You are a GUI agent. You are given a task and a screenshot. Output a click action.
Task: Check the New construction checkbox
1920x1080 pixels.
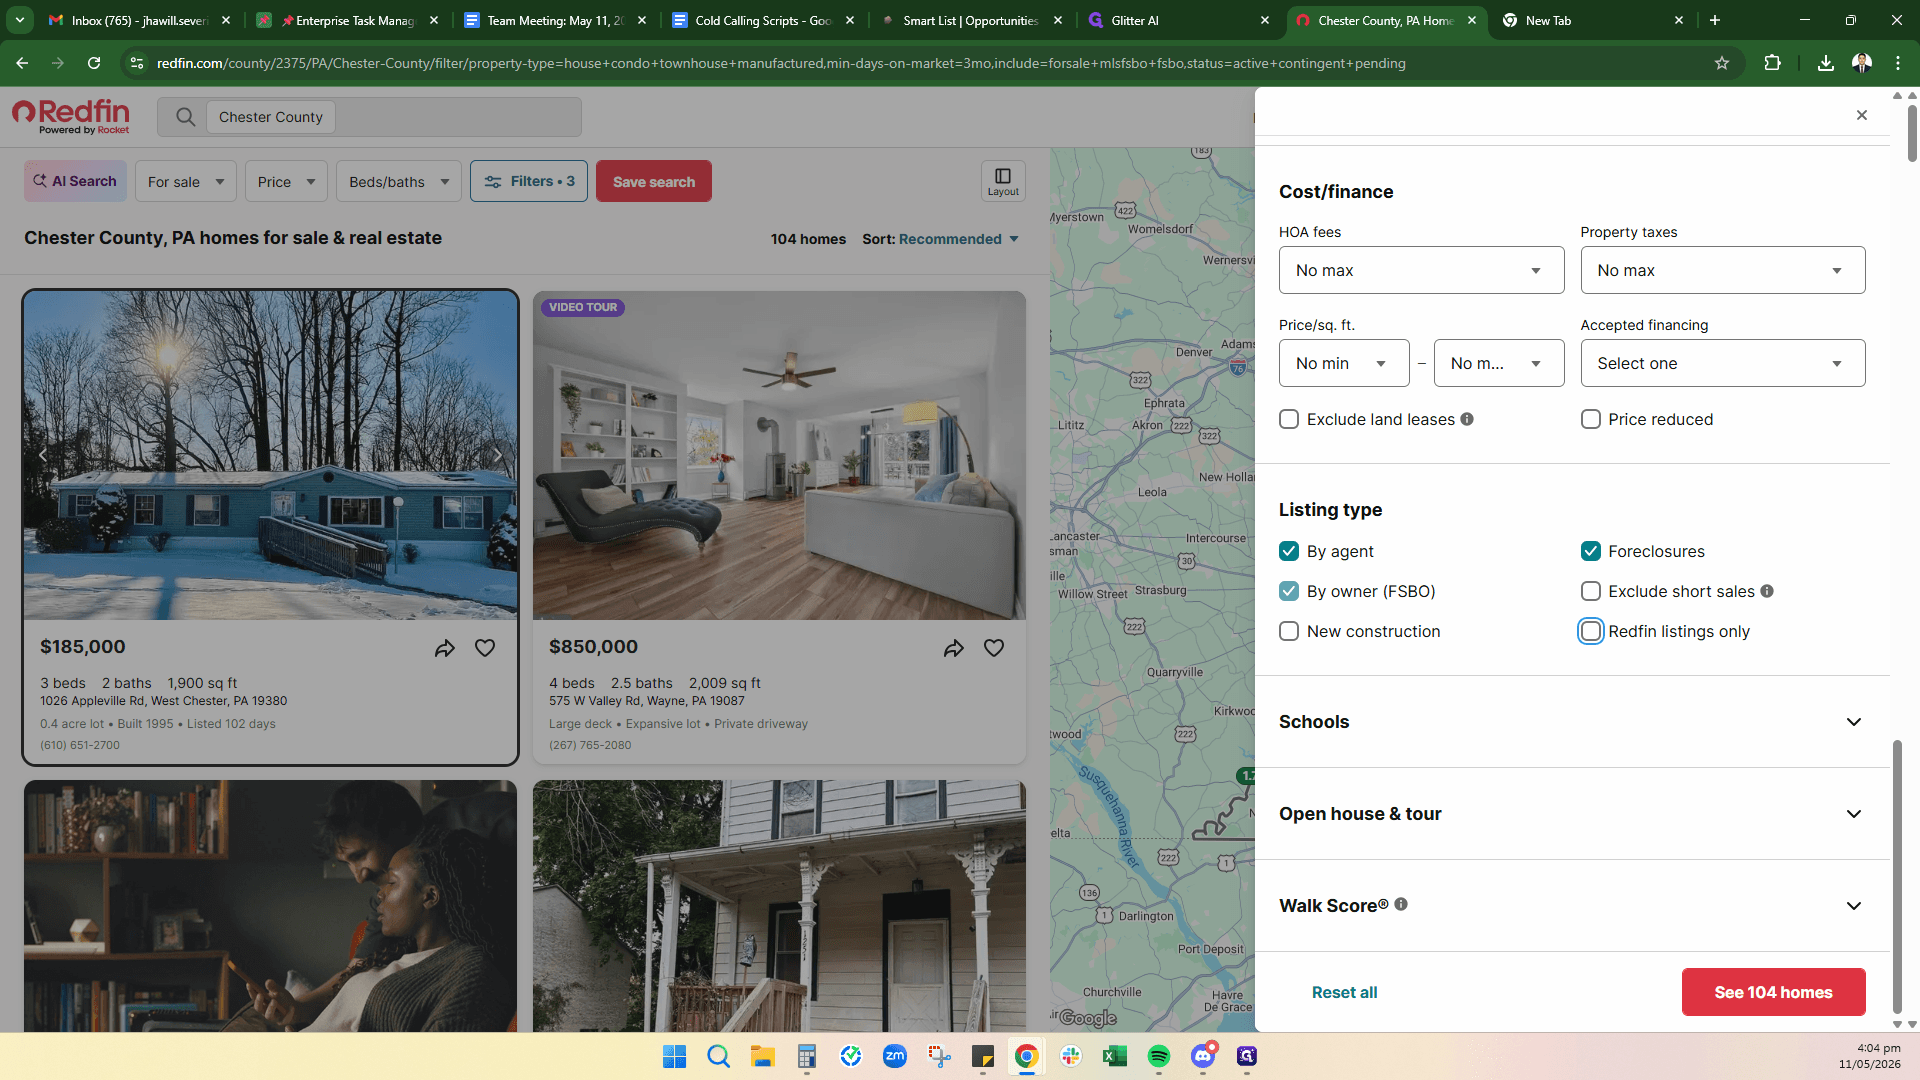click(x=1289, y=631)
